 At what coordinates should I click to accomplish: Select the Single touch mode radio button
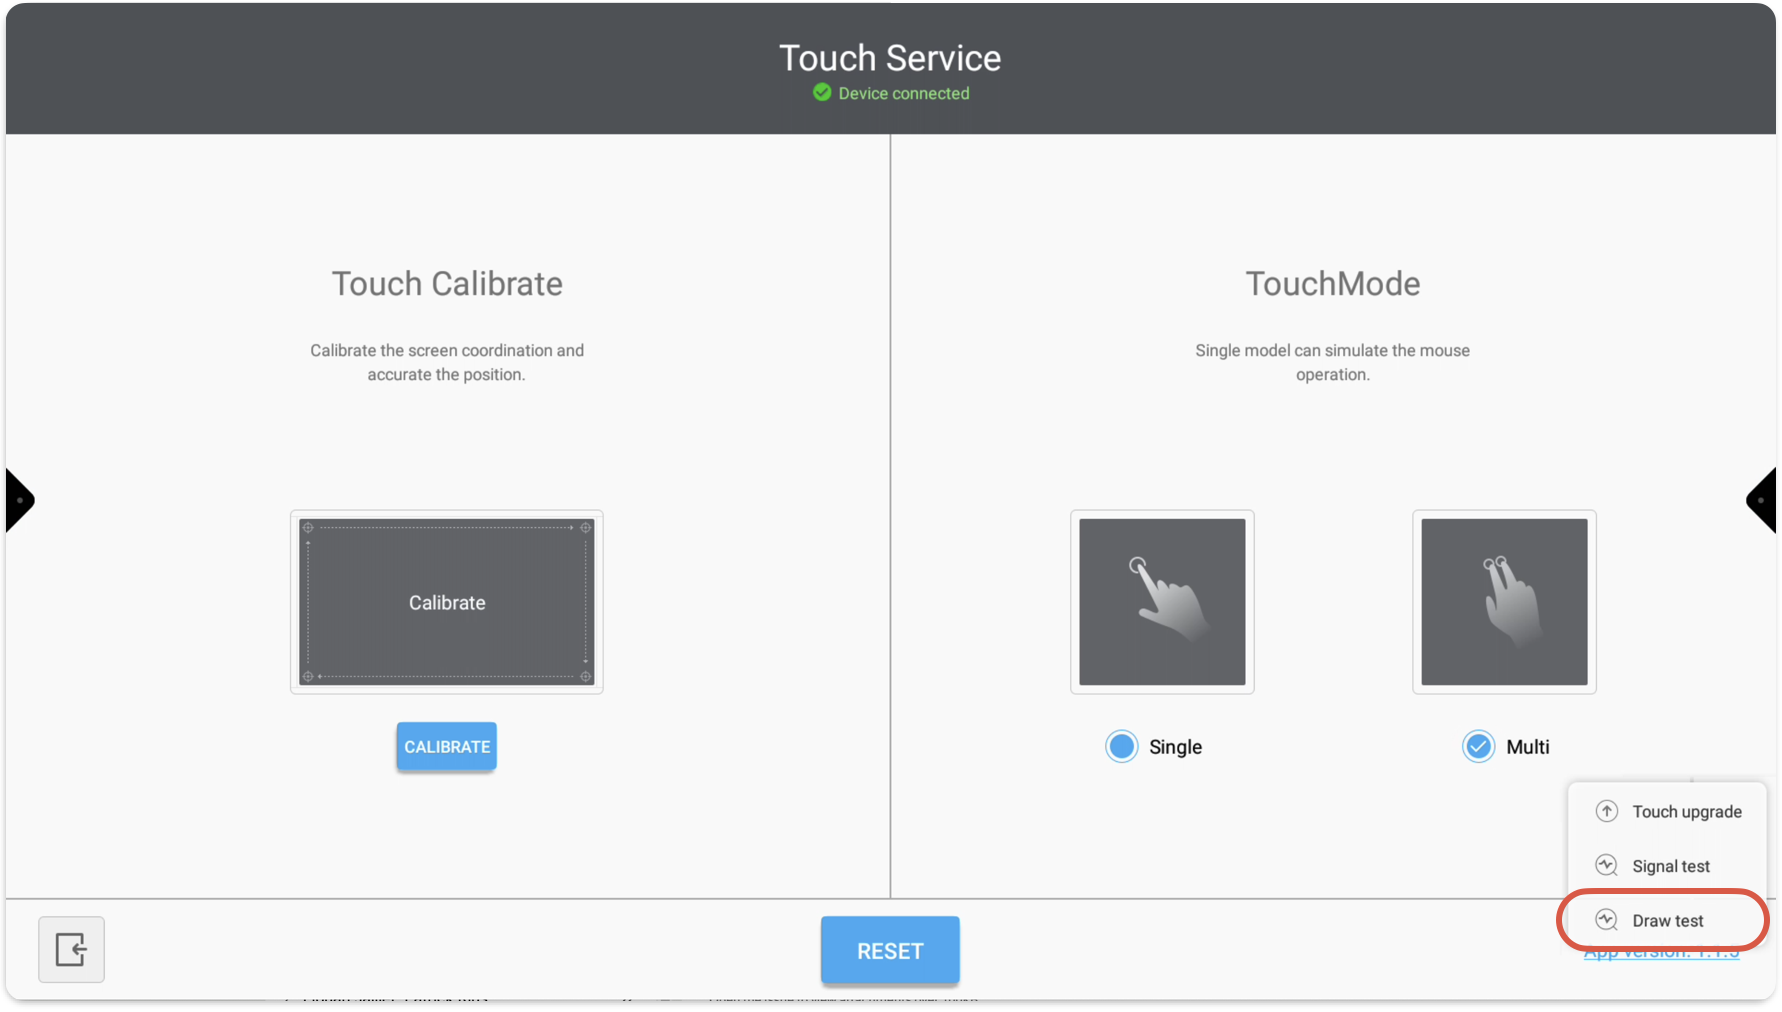tap(1122, 747)
